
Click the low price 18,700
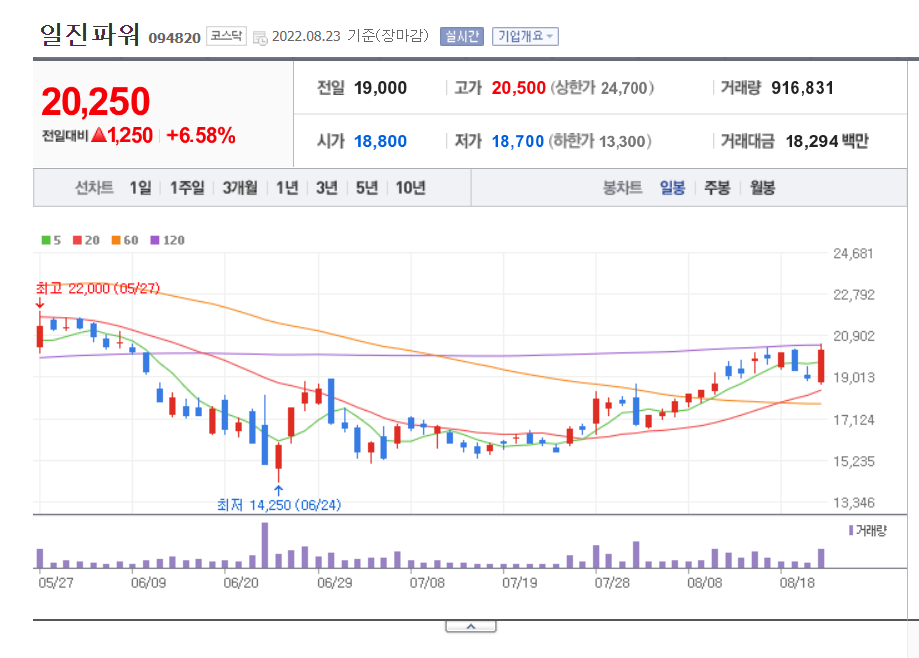pyautogui.click(x=518, y=141)
